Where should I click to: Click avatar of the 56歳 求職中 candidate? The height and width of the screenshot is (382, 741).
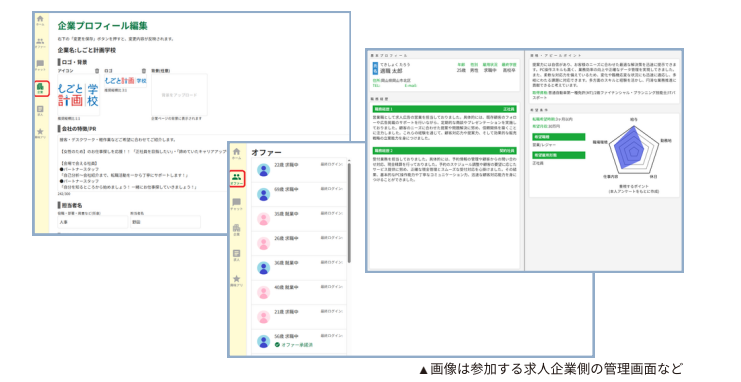[x=263, y=341]
